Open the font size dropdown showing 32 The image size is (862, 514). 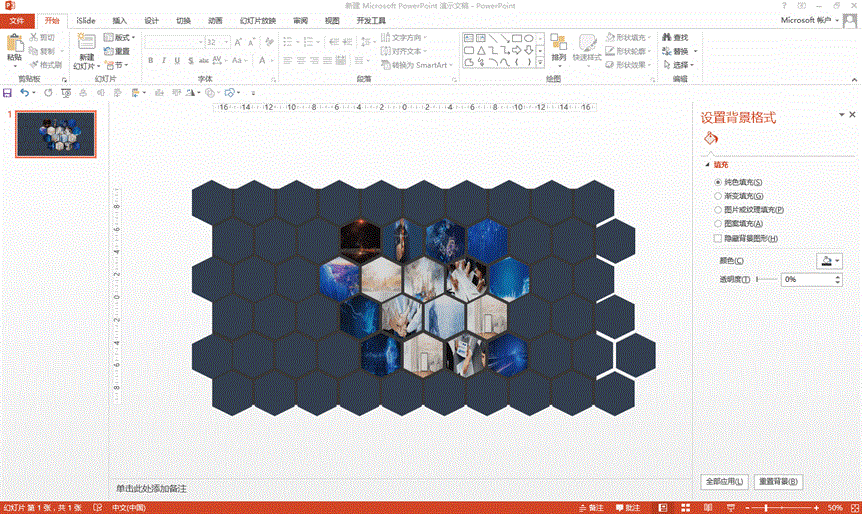(225, 43)
